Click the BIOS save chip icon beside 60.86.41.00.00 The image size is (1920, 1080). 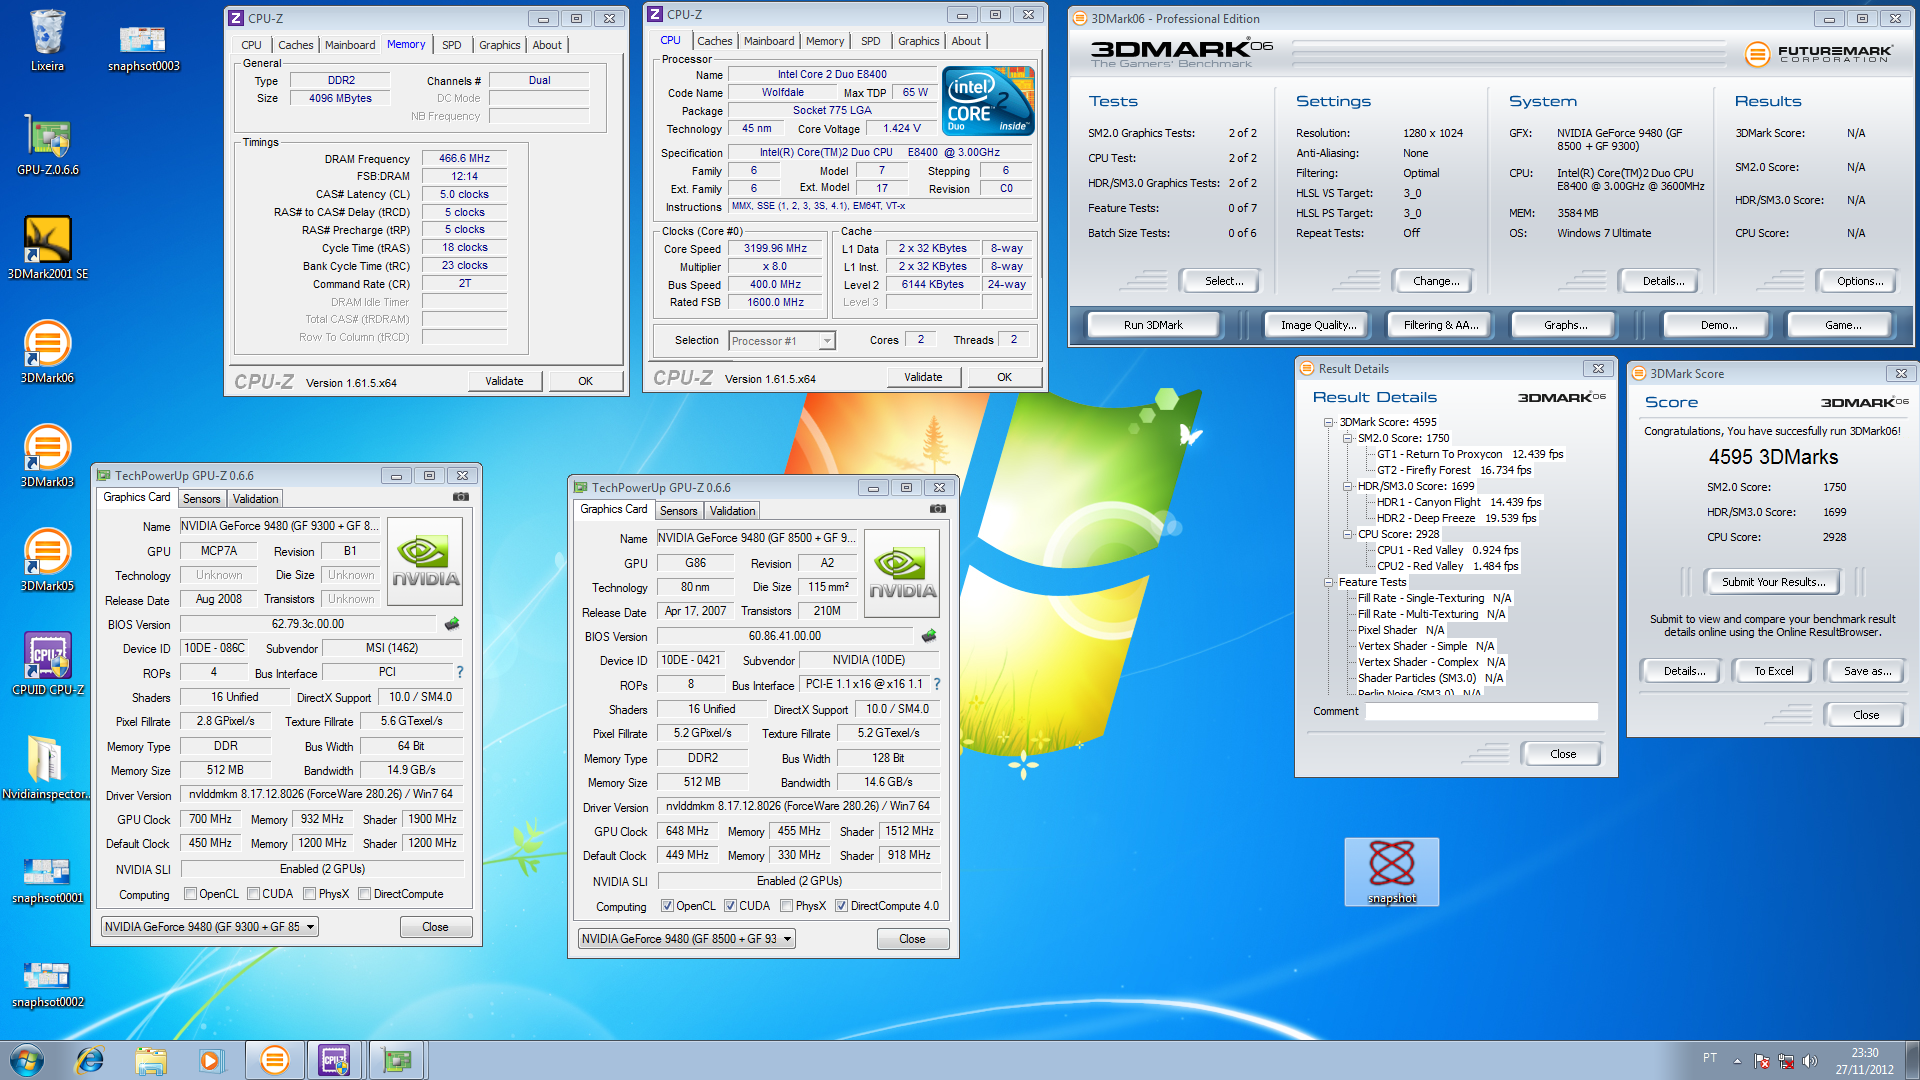[929, 636]
